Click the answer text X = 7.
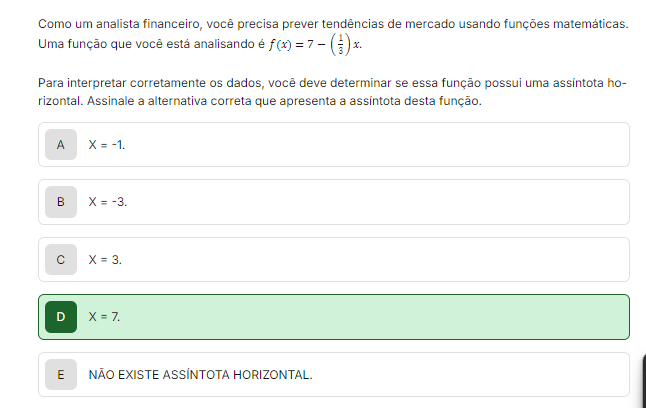Viewport: 646px width, 408px height. (104, 317)
